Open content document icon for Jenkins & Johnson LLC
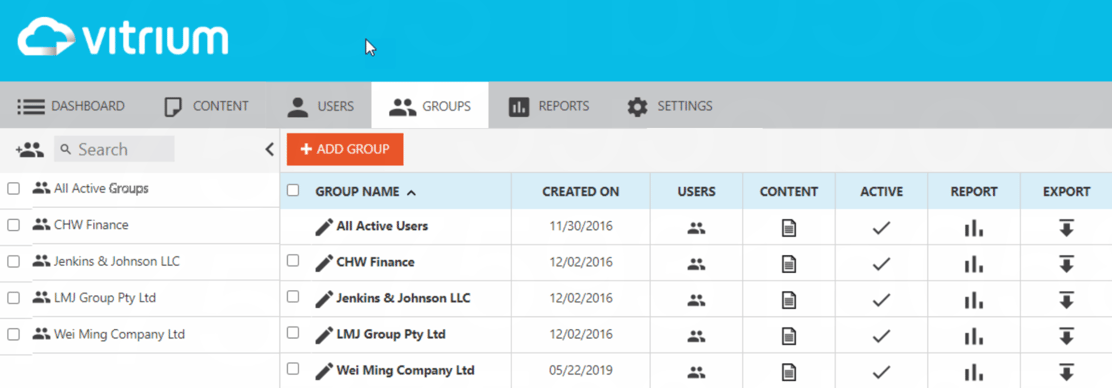The image size is (1112, 388). (x=789, y=300)
